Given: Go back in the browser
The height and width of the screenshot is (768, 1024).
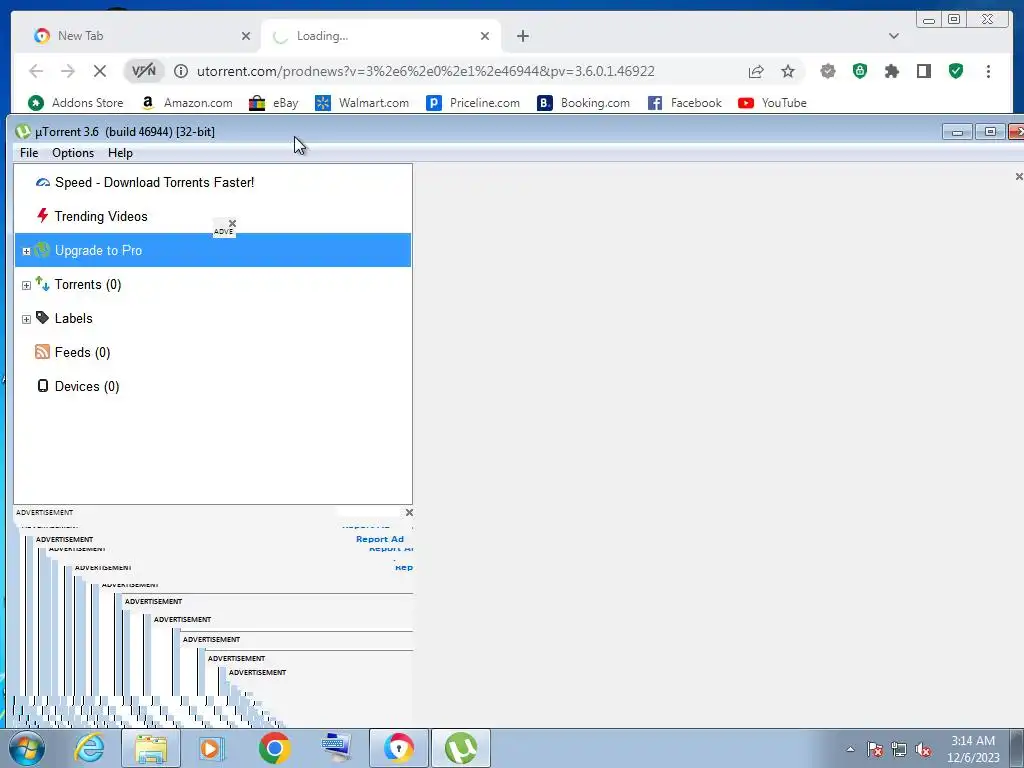Looking at the screenshot, I should pos(36,71).
